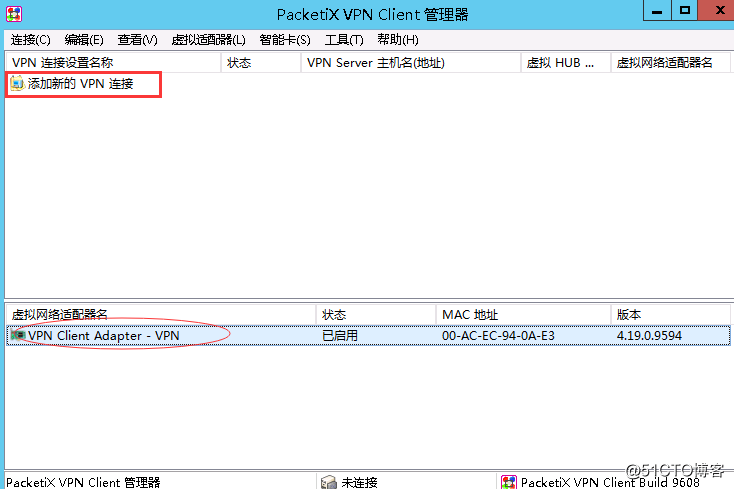The height and width of the screenshot is (489, 734).
Task: Click version 4.19.0.9594 cell
Action: [649, 336]
